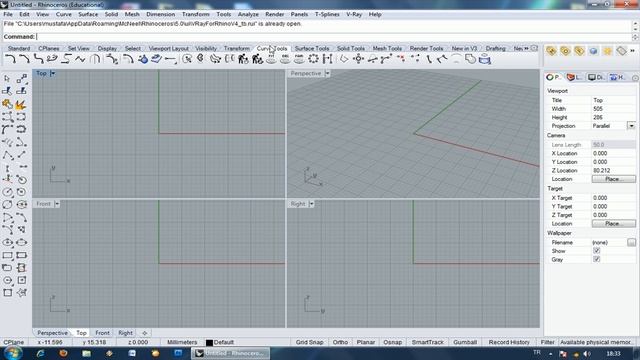Open the Layers panel tab
Screen dimensions: 640x360
pyautogui.click(x=574, y=78)
